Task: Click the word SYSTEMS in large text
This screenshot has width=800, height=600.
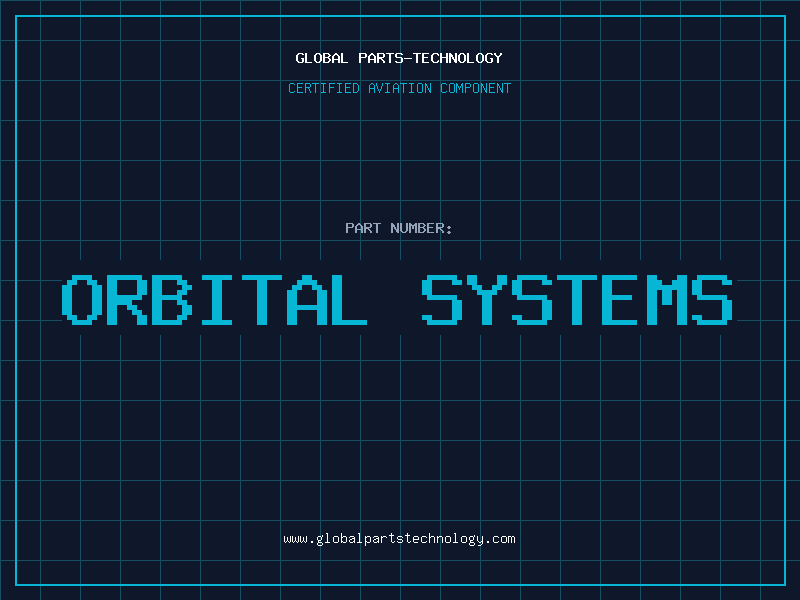Action: (577, 300)
